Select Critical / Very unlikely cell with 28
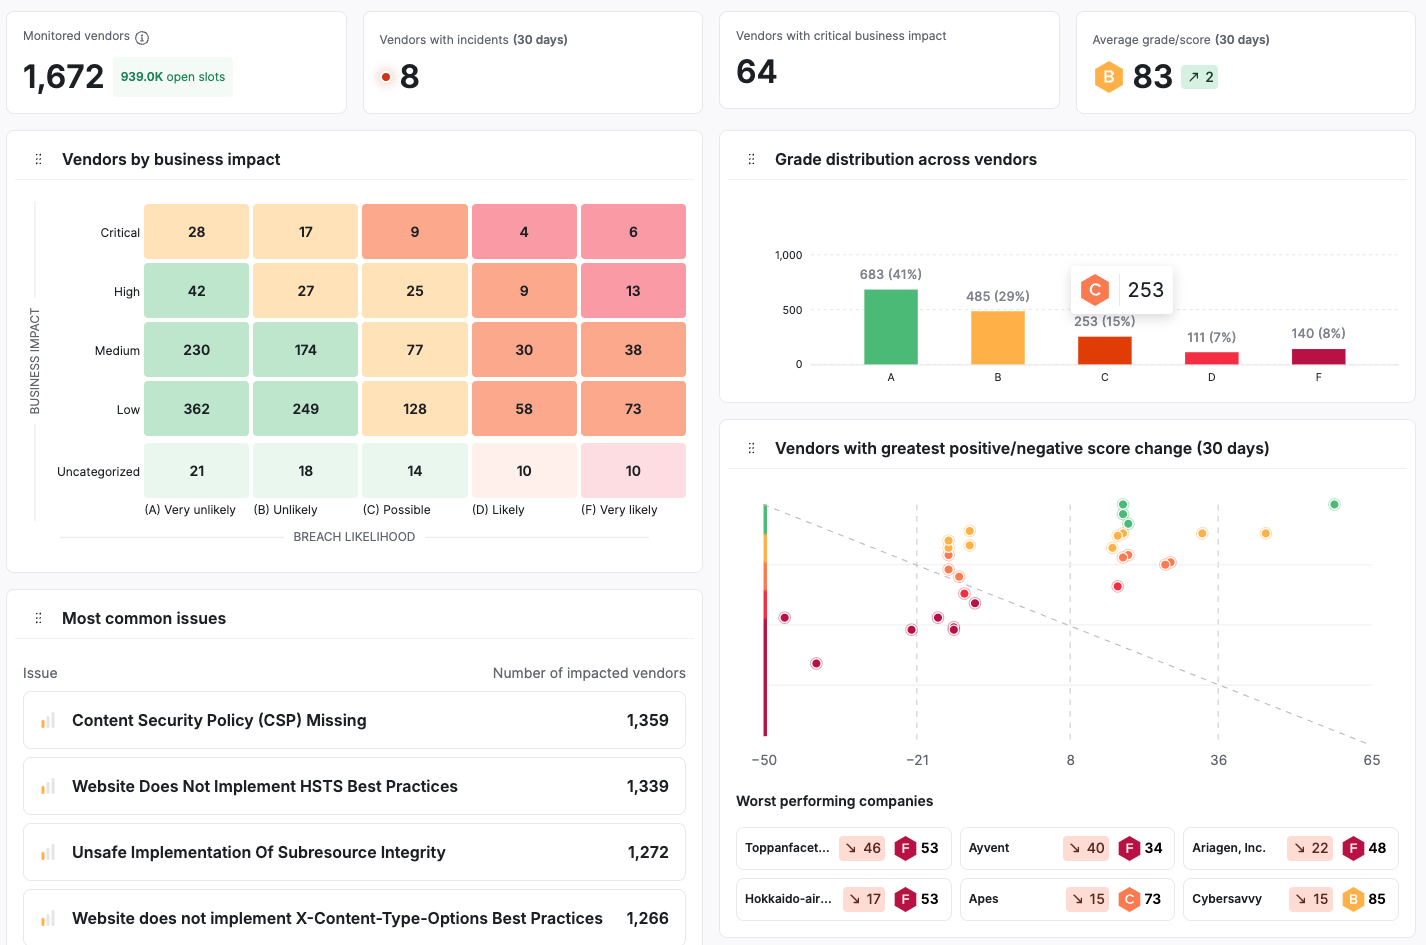 pos(196,232)
